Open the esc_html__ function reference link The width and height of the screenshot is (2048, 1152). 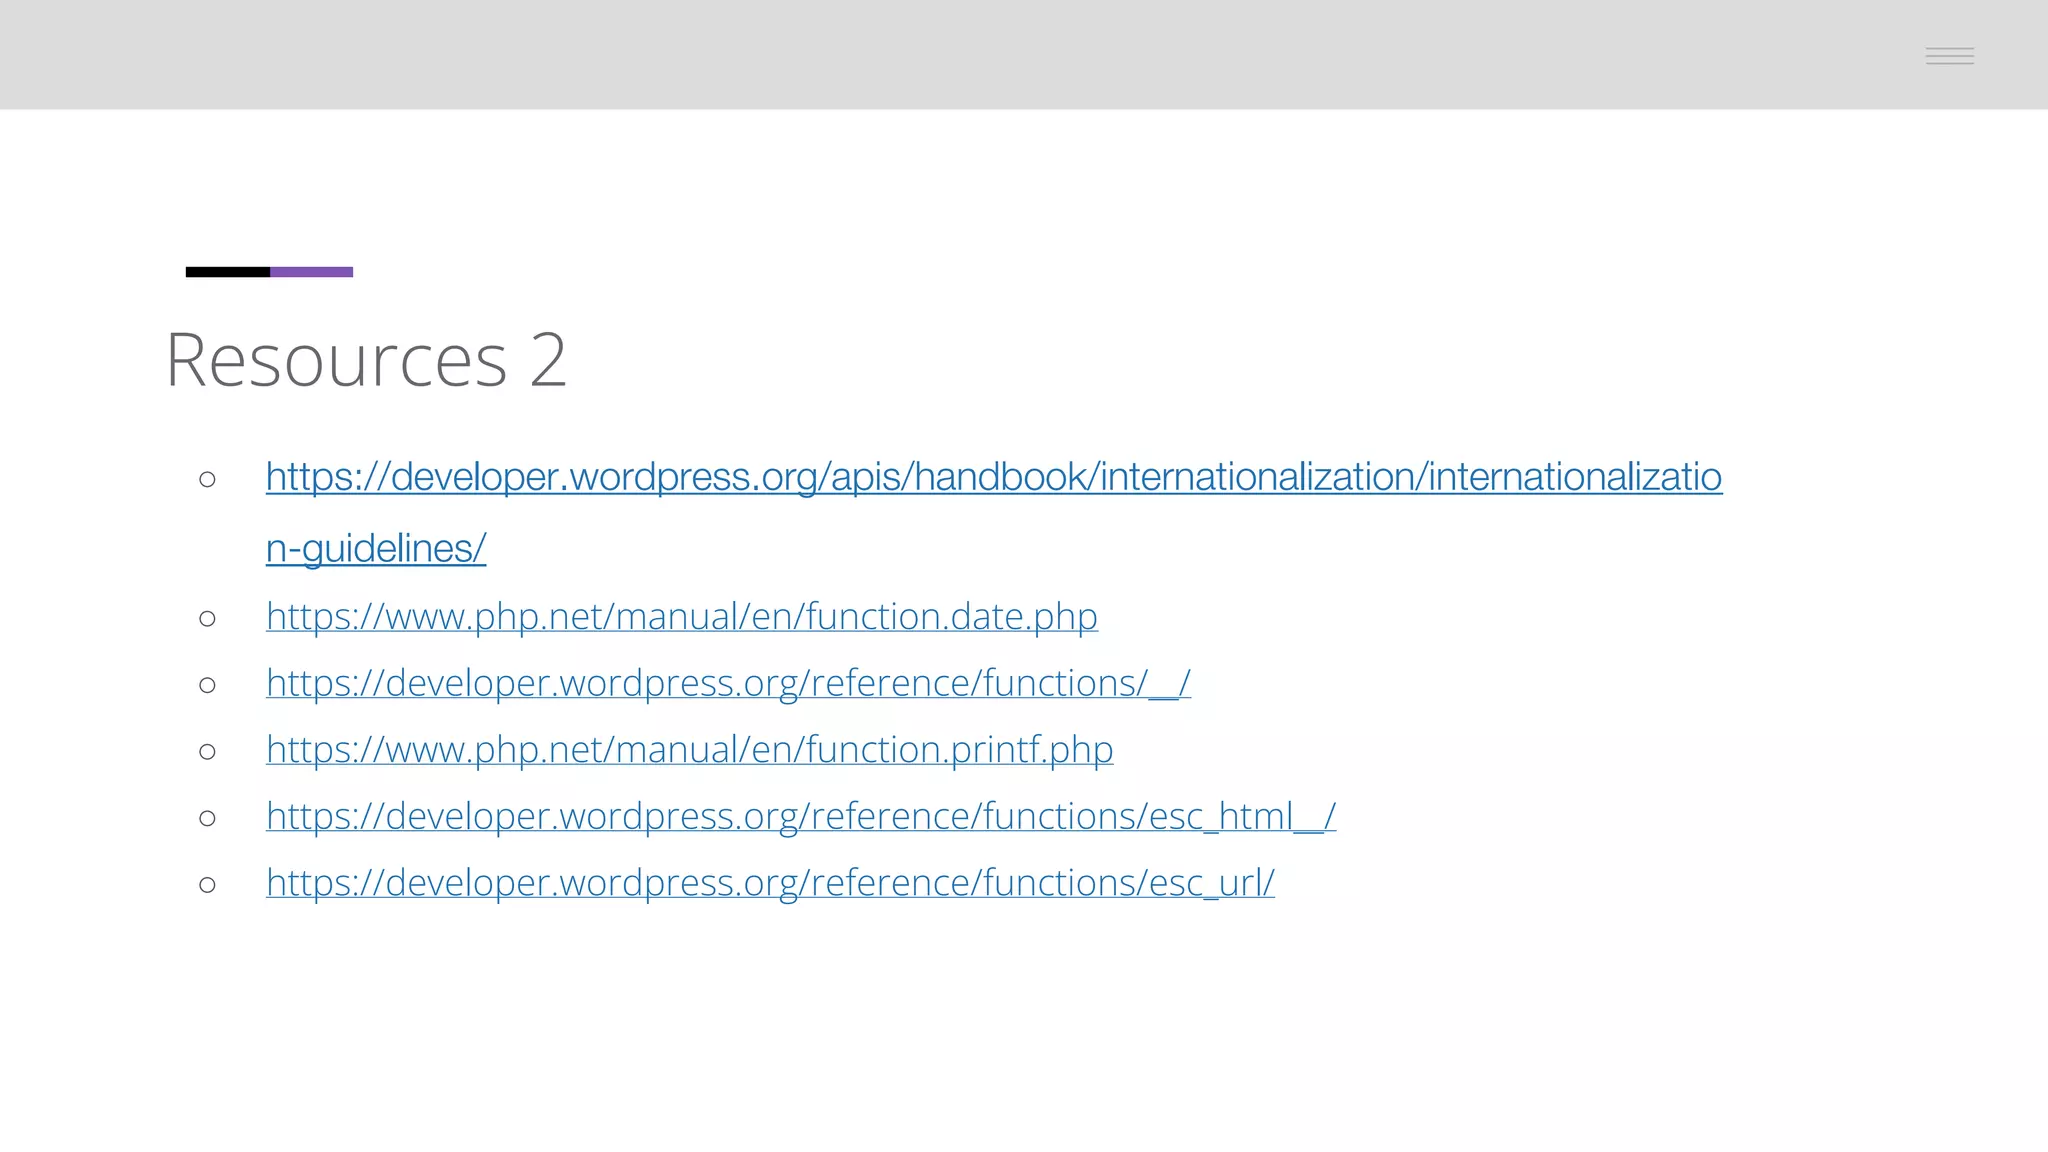tap(800, 816)
